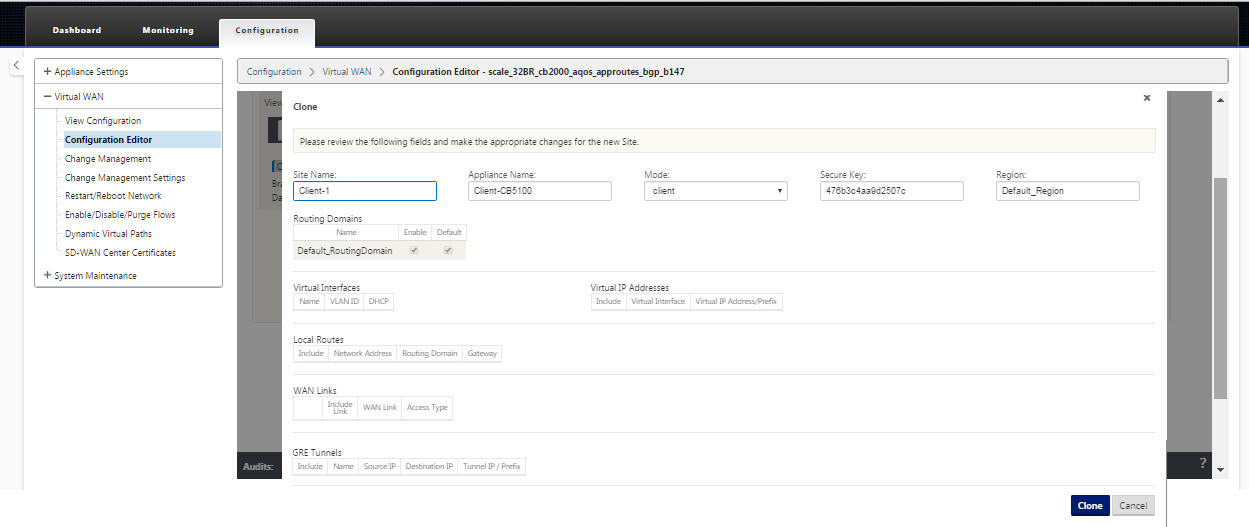Click the help question mark icon
The image size is (1249, 527).
[1202, 463]
